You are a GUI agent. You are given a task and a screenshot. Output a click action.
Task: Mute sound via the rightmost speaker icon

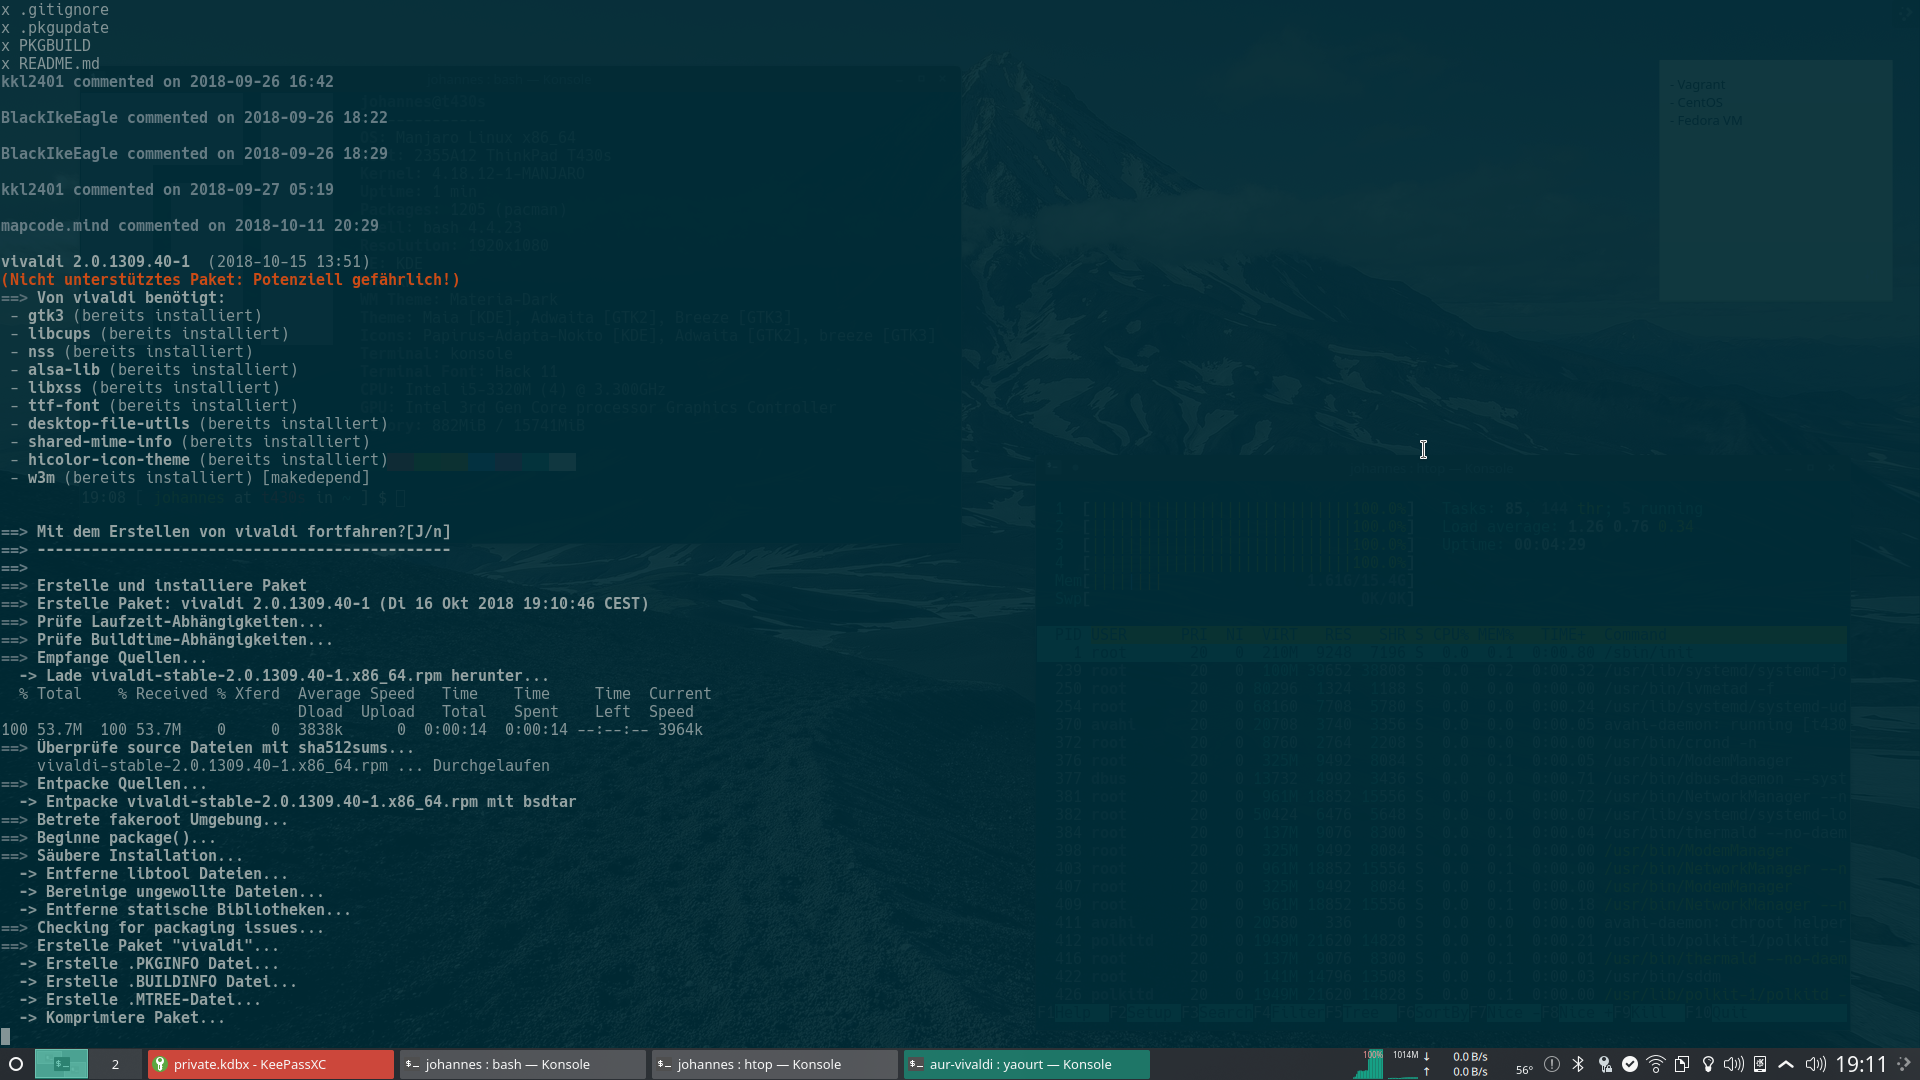(x=1815, y=1064)
